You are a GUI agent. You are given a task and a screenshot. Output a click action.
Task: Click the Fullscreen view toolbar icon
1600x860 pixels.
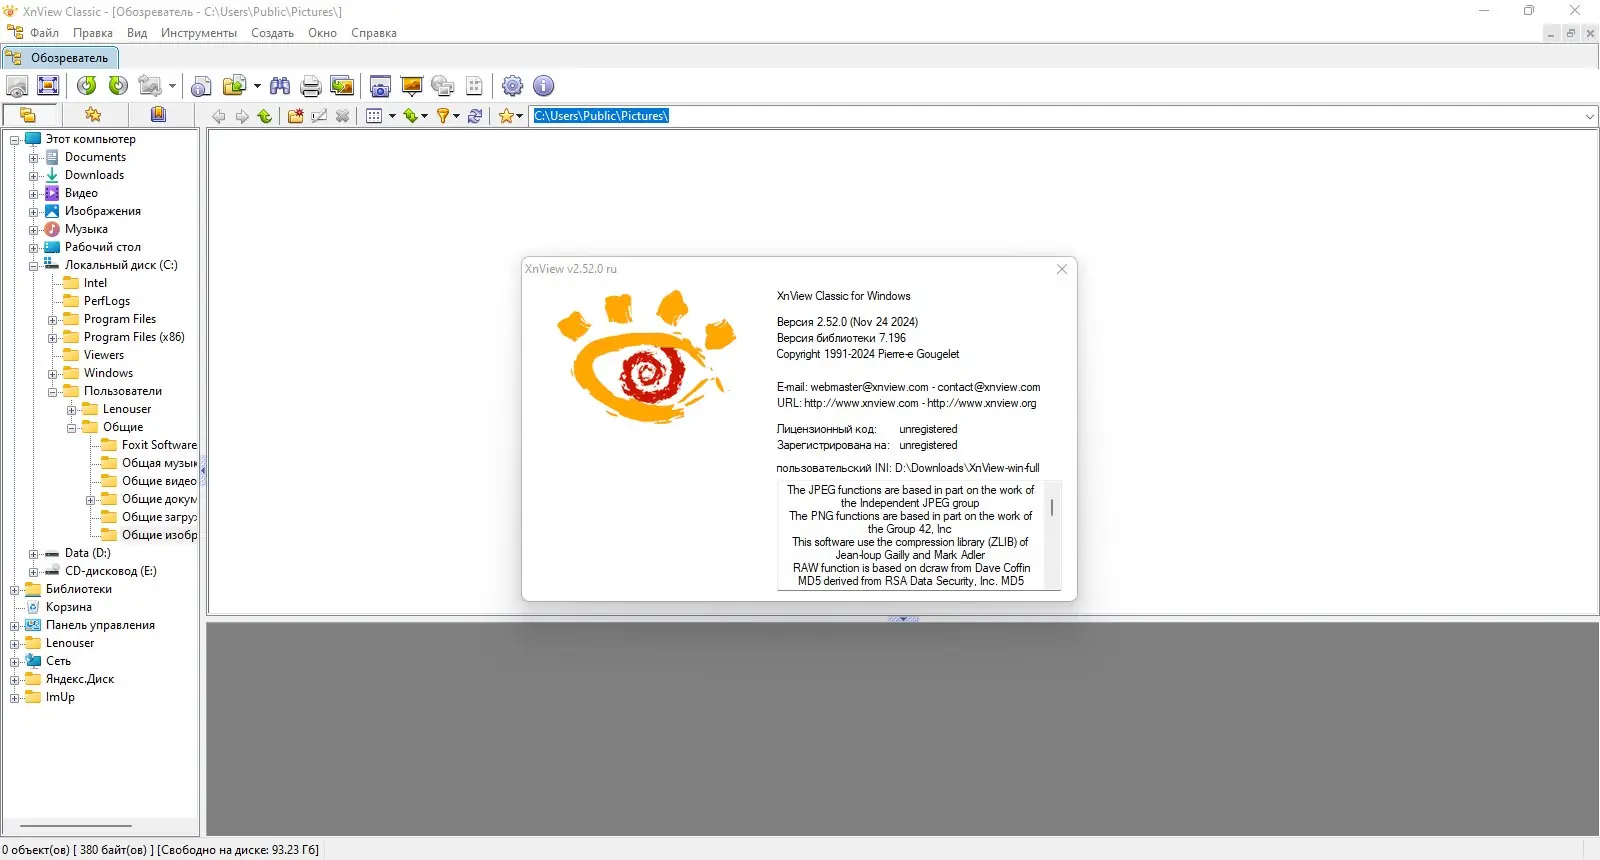(x=48, y=86)
